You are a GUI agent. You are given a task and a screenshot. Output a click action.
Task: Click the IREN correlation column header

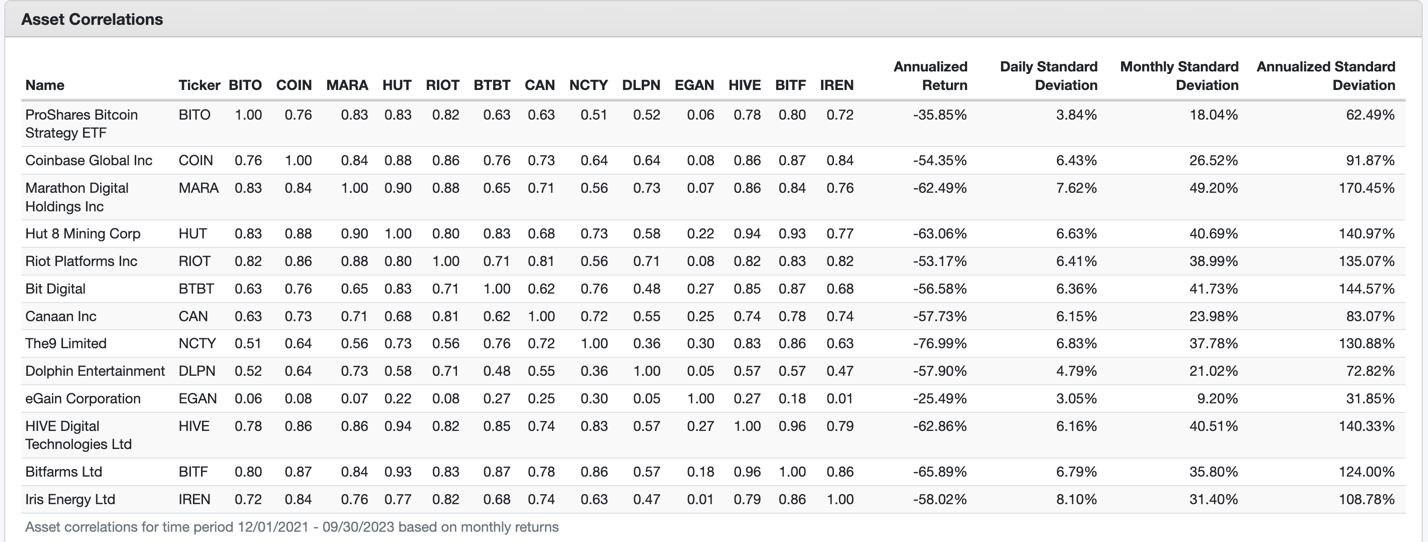tap(837, 85)
